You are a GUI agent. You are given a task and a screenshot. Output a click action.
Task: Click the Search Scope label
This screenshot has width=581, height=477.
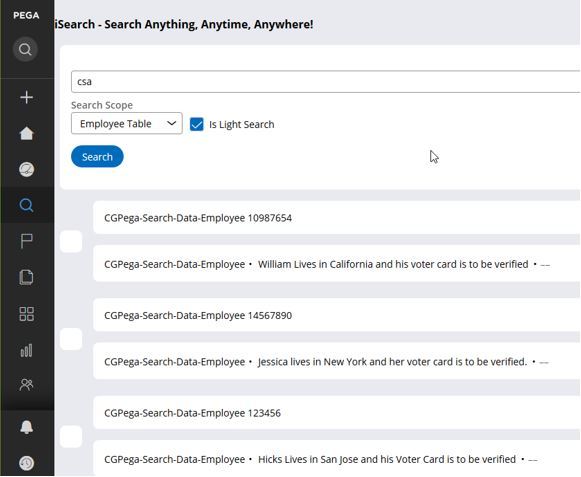pyautogui.click(x=102, y=105)
